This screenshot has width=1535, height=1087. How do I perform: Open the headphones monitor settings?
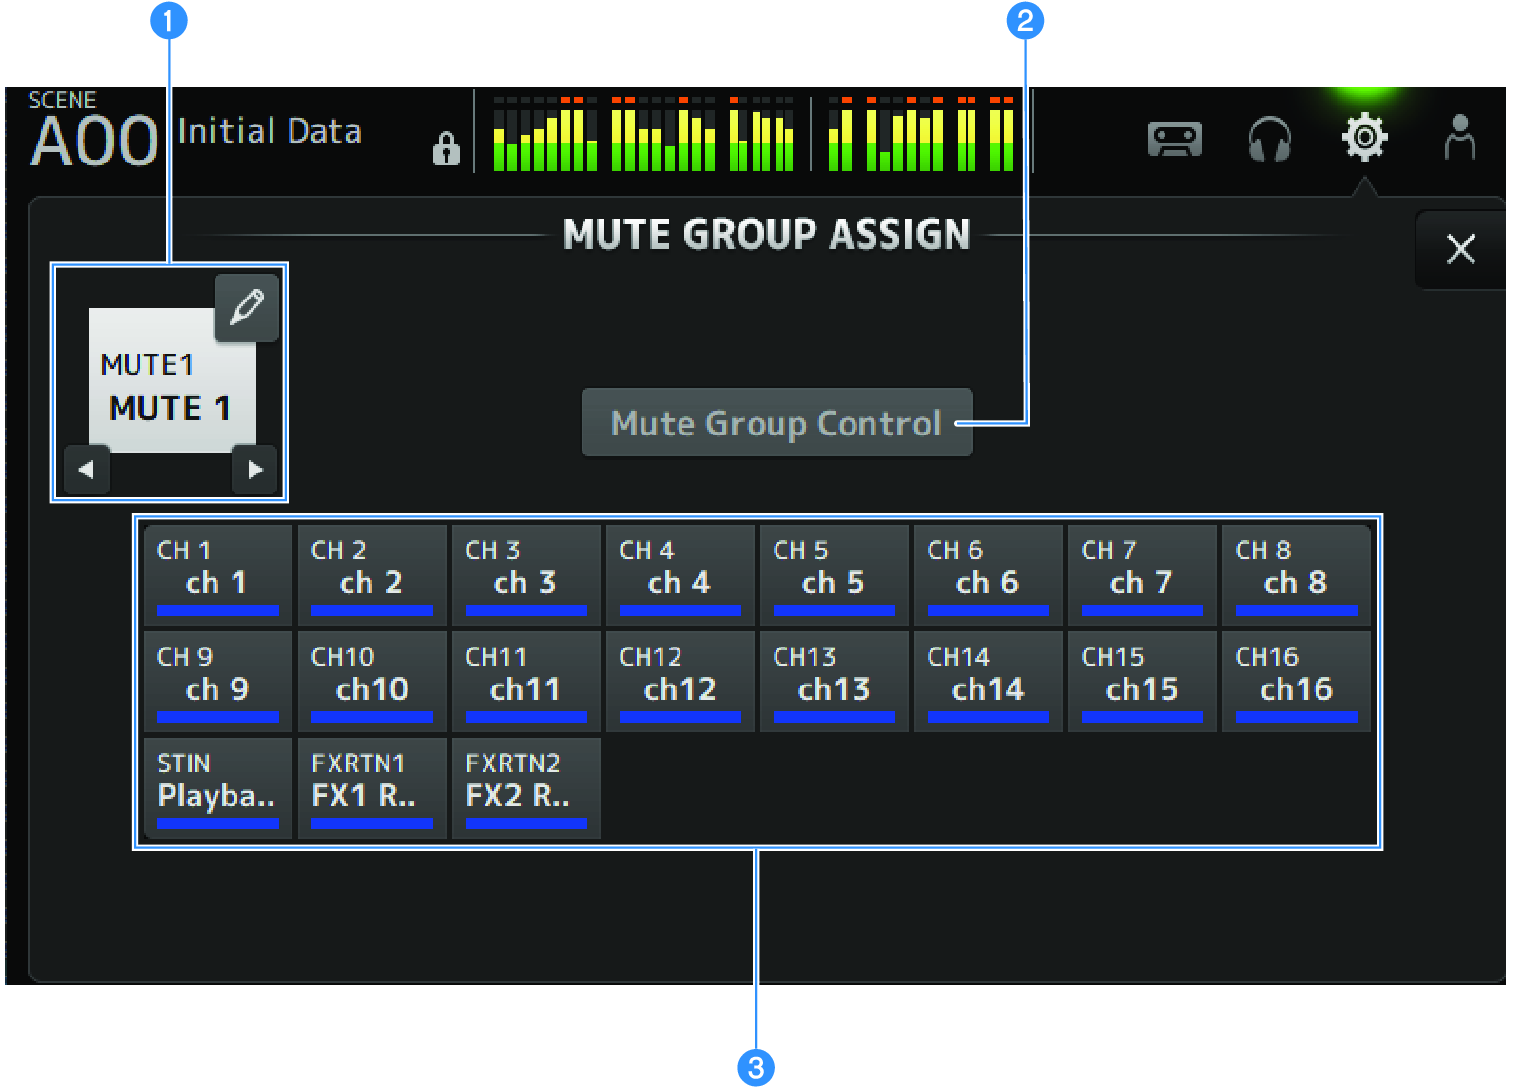pos(1269,140)
